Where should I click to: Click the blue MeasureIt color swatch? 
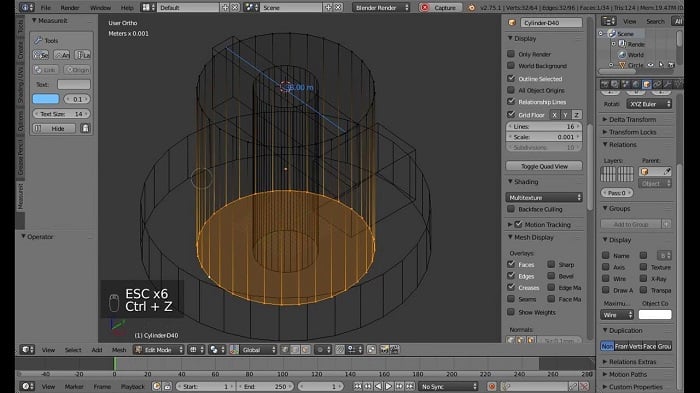(x=46, y=99)
